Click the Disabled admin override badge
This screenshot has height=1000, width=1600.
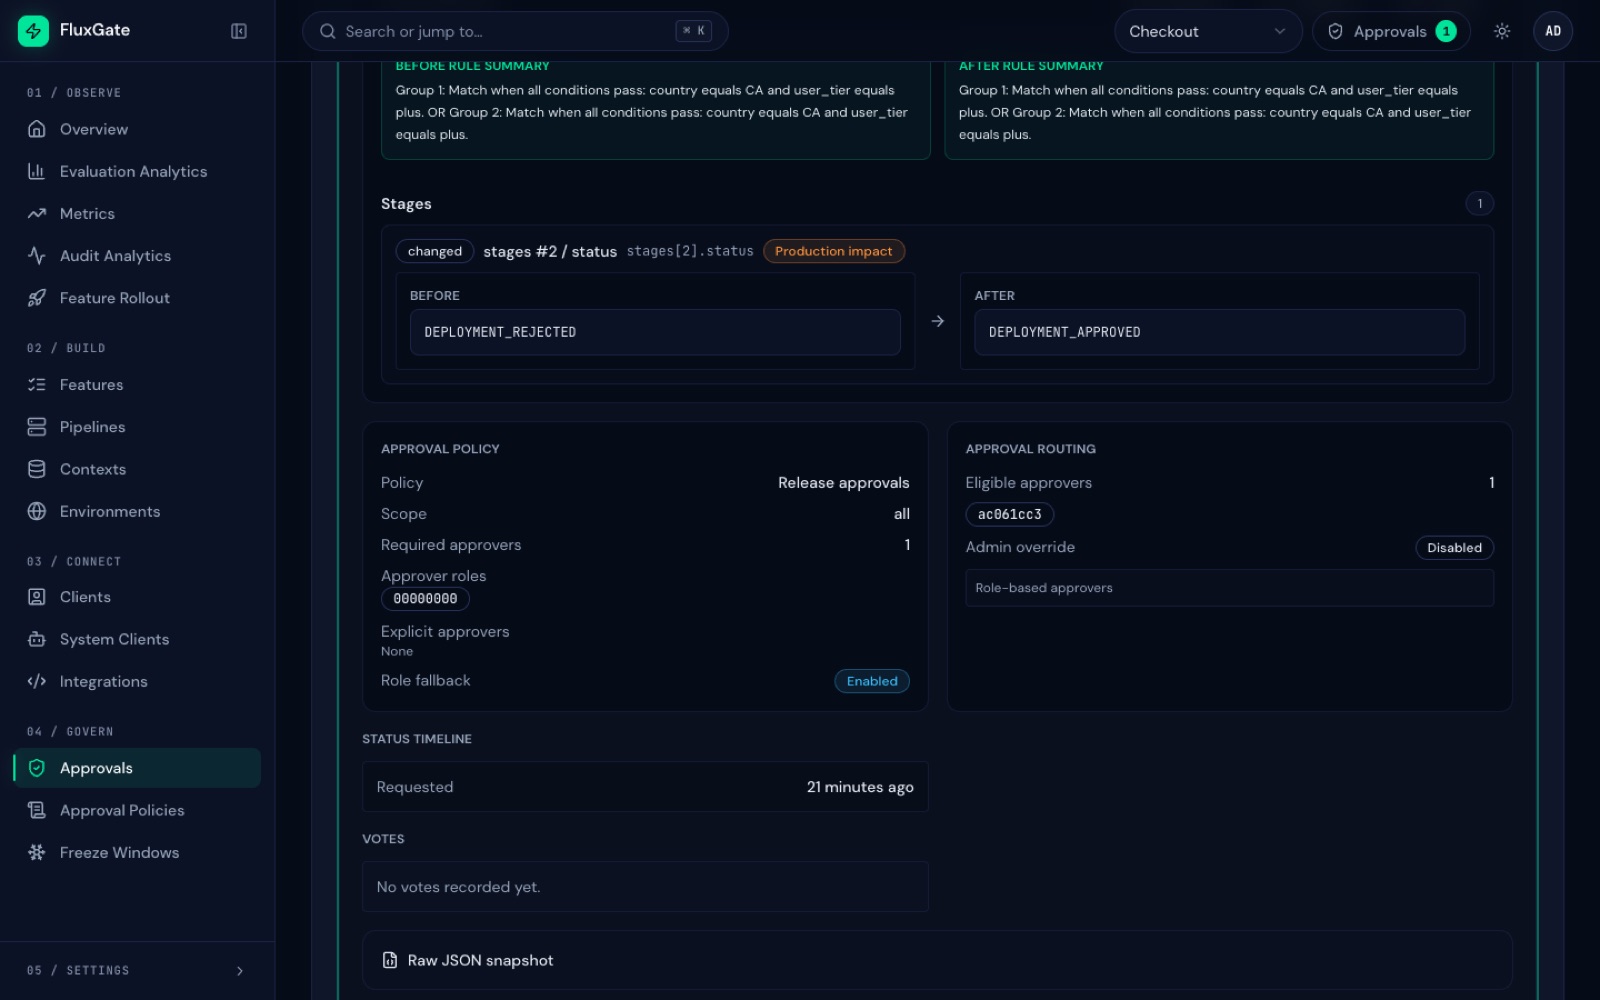[x=1454, y=548]
